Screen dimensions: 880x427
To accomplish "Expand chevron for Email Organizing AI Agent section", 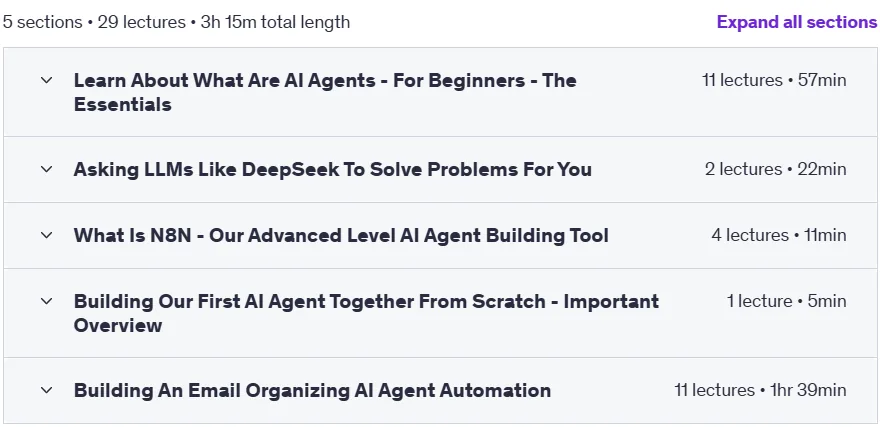I will pyautogui.click(x=47, y=390).
